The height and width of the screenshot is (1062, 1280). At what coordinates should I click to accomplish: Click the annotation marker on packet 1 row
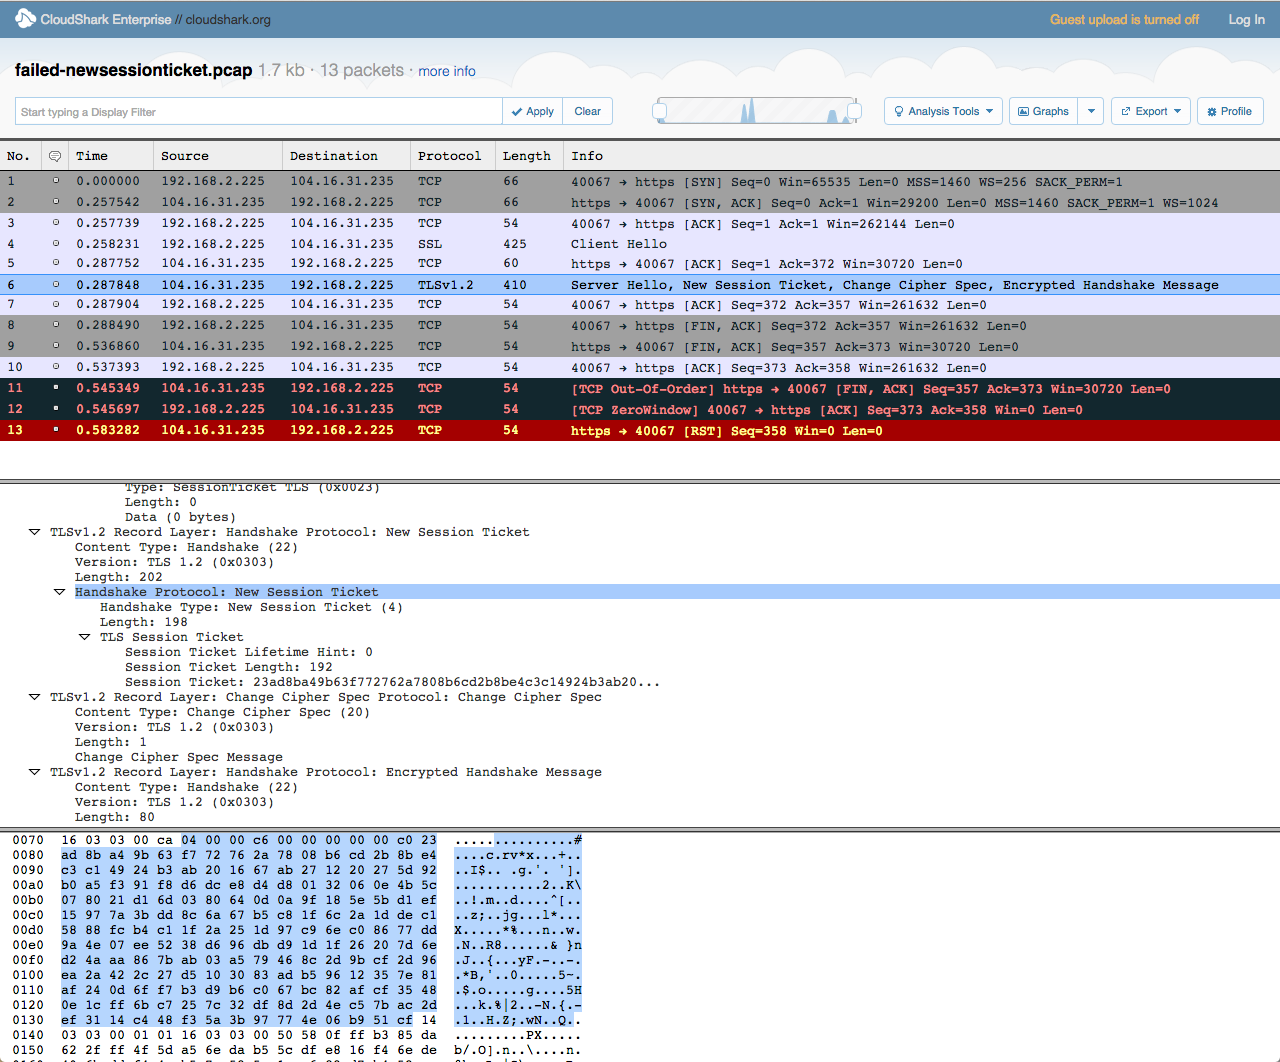pos(55,181)
